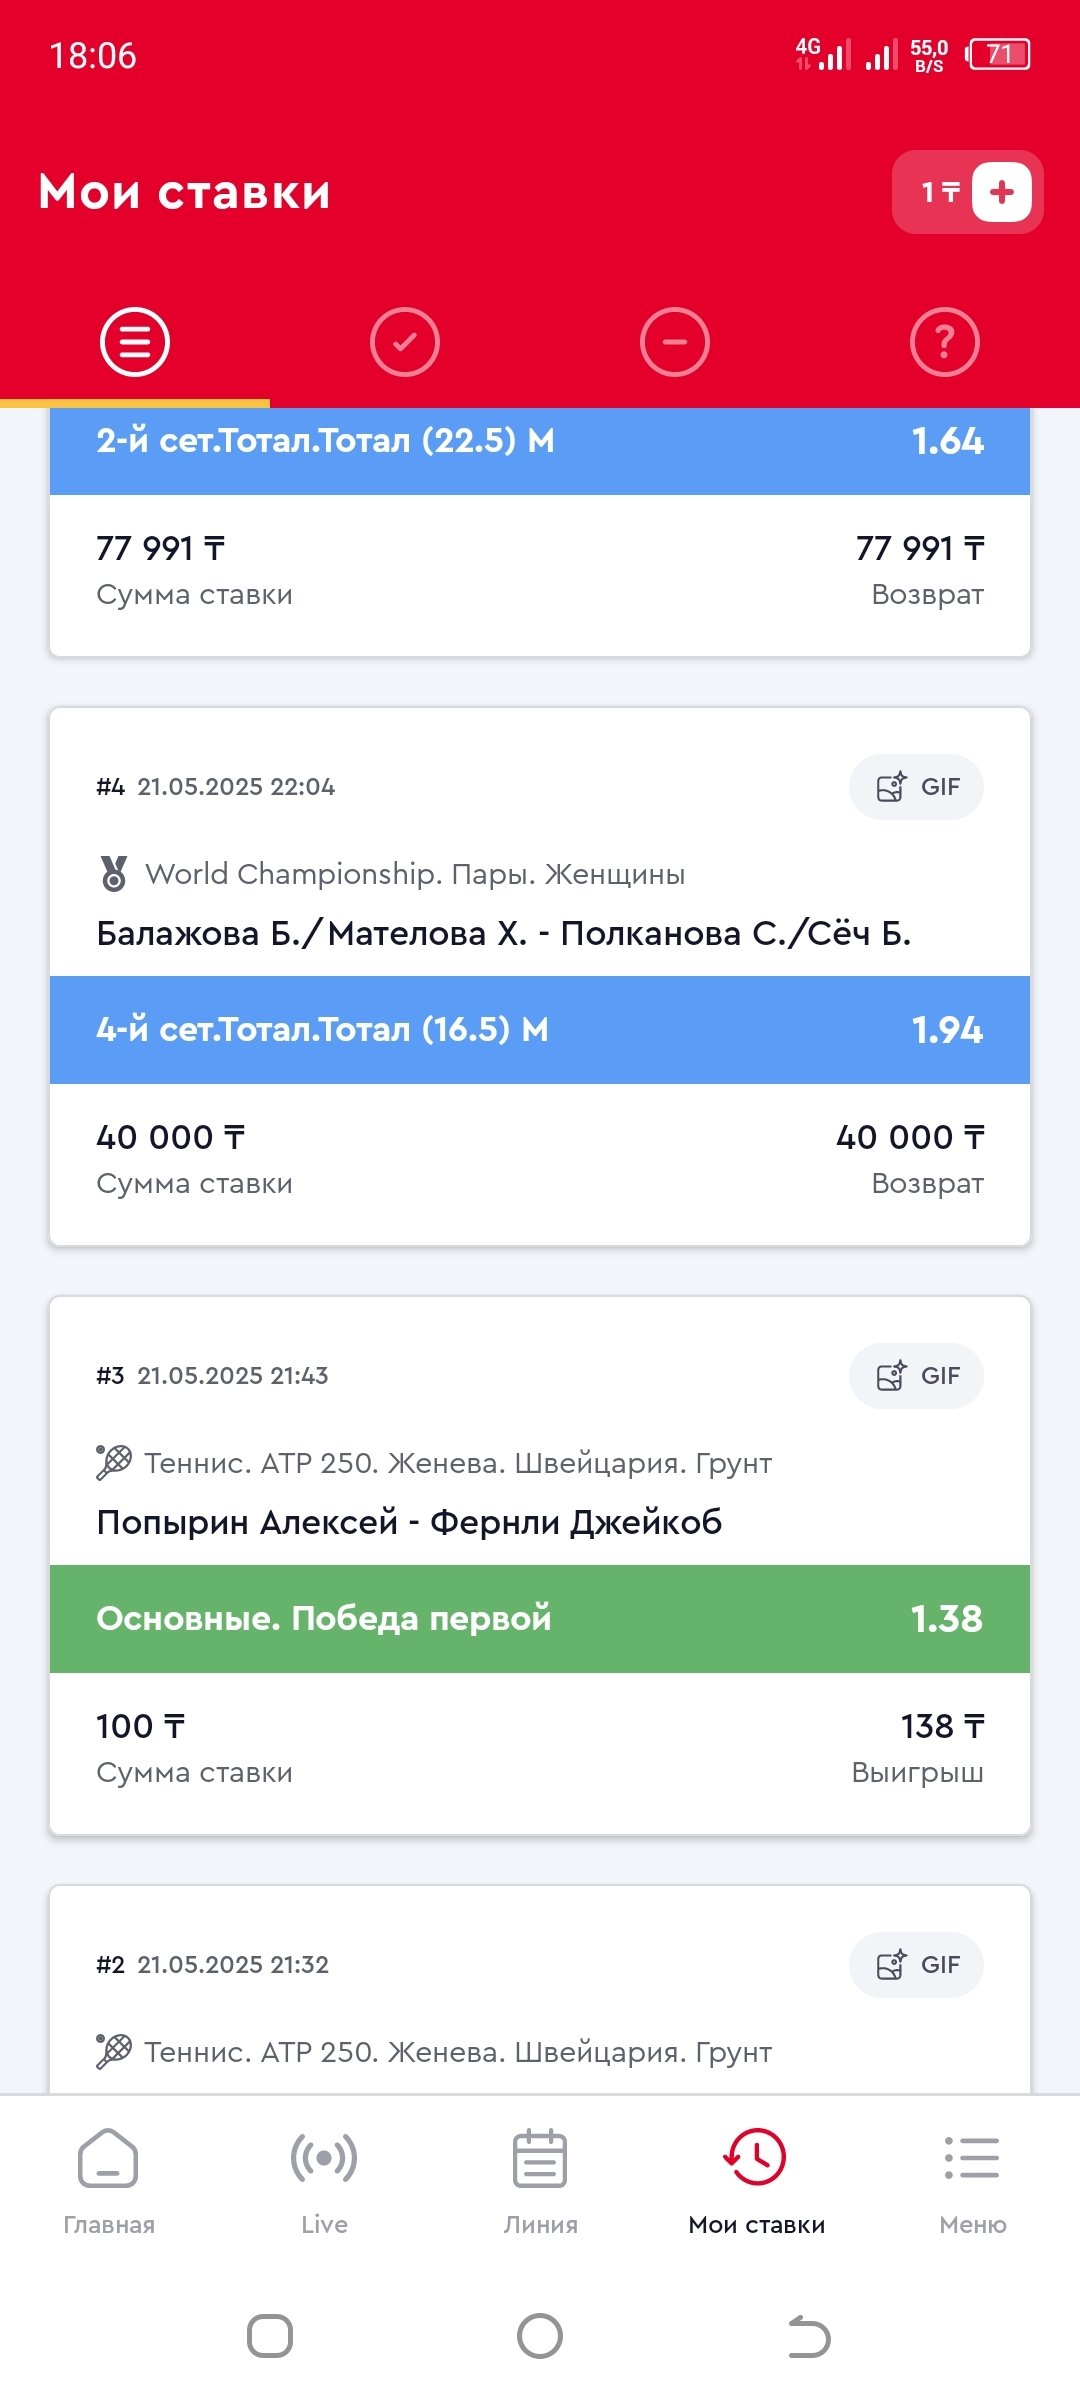The width and height of the screenshot is (1080, 2408).
Task: Open Балажова/Мателова vs Полканова/Сёч match
Action: point(503,934)
